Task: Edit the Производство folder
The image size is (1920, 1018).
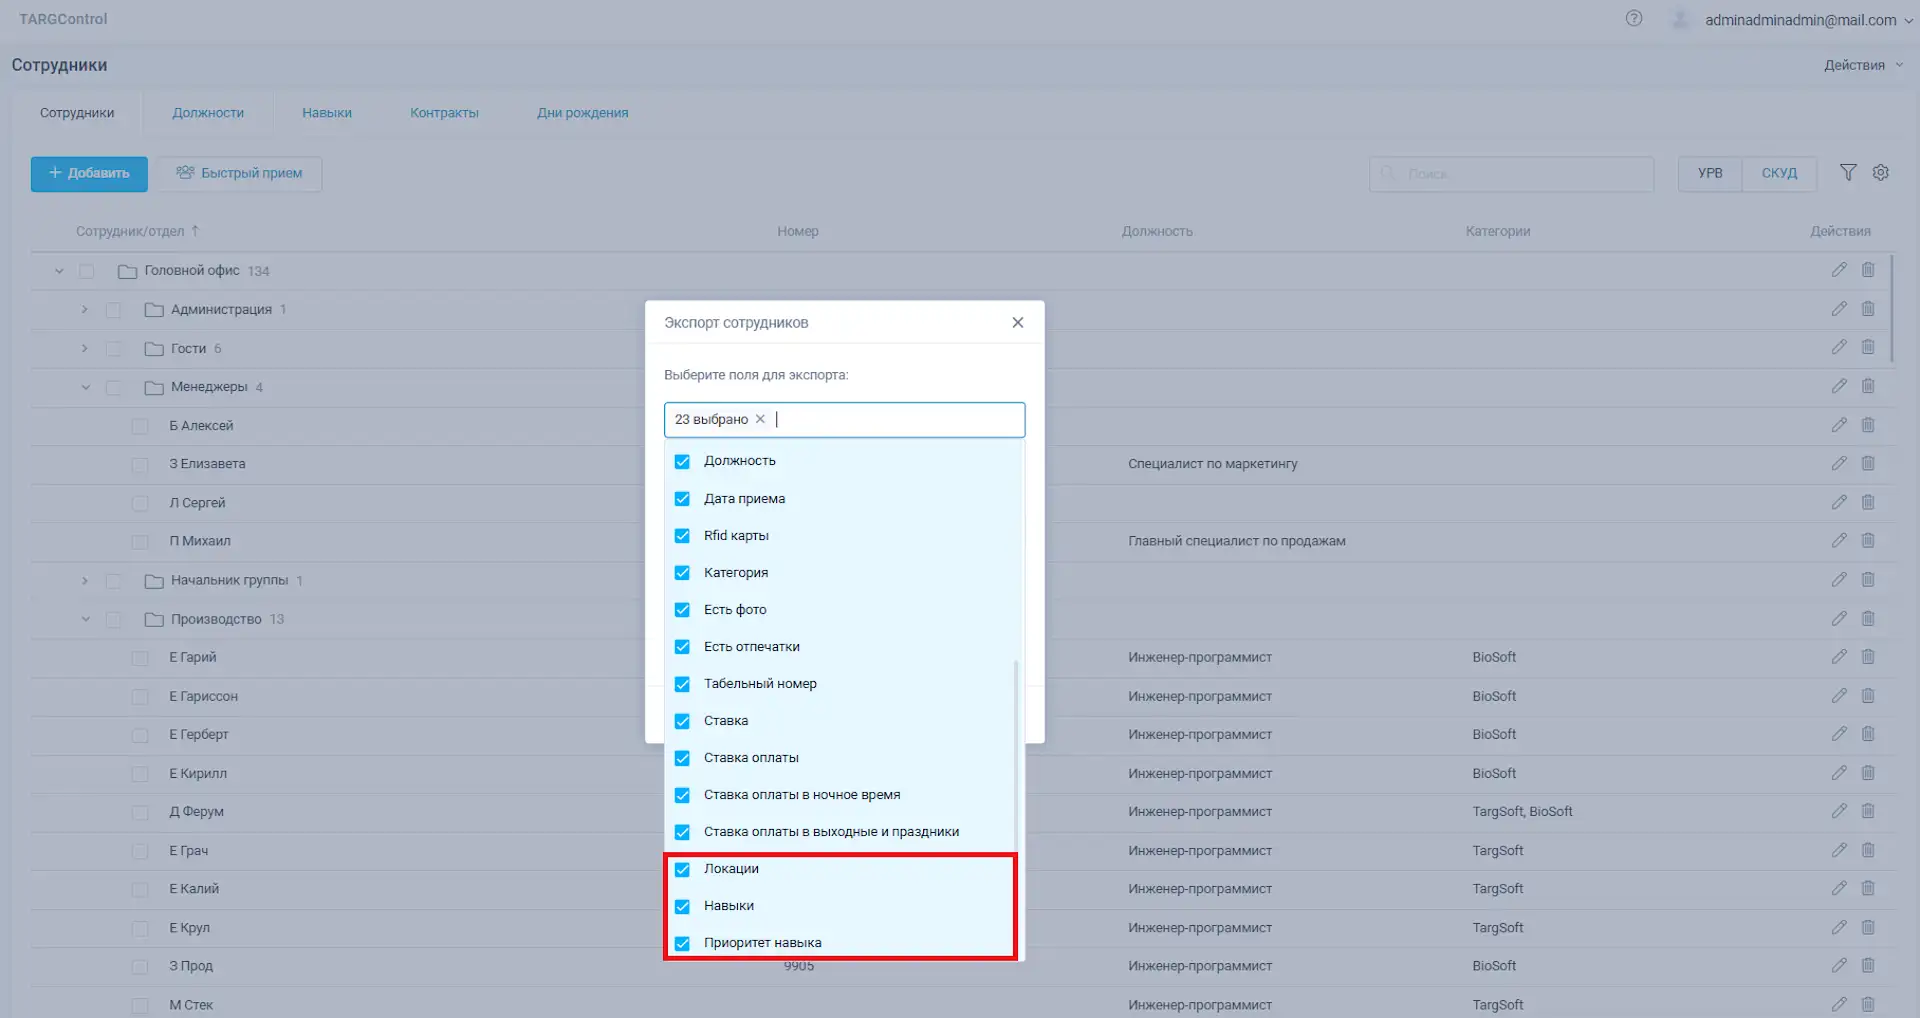Action: pos(1839,619)
